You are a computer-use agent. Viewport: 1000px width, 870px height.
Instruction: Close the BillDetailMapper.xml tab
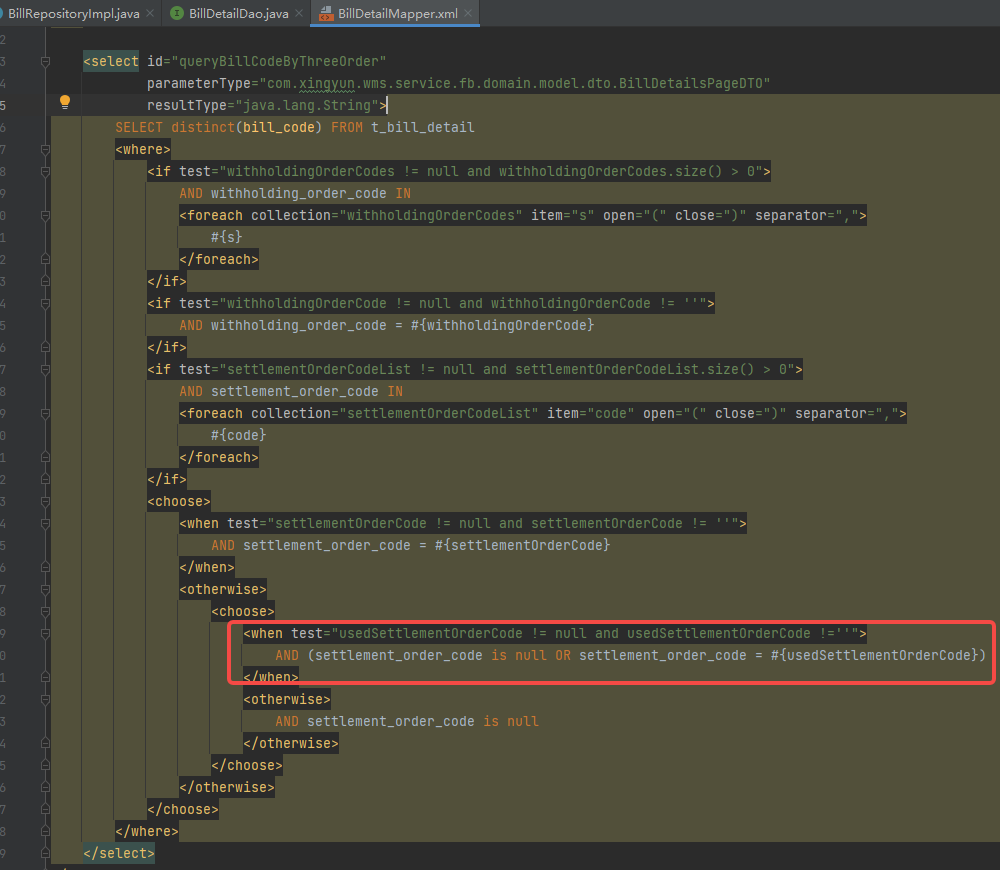click(x=468, y=13)
